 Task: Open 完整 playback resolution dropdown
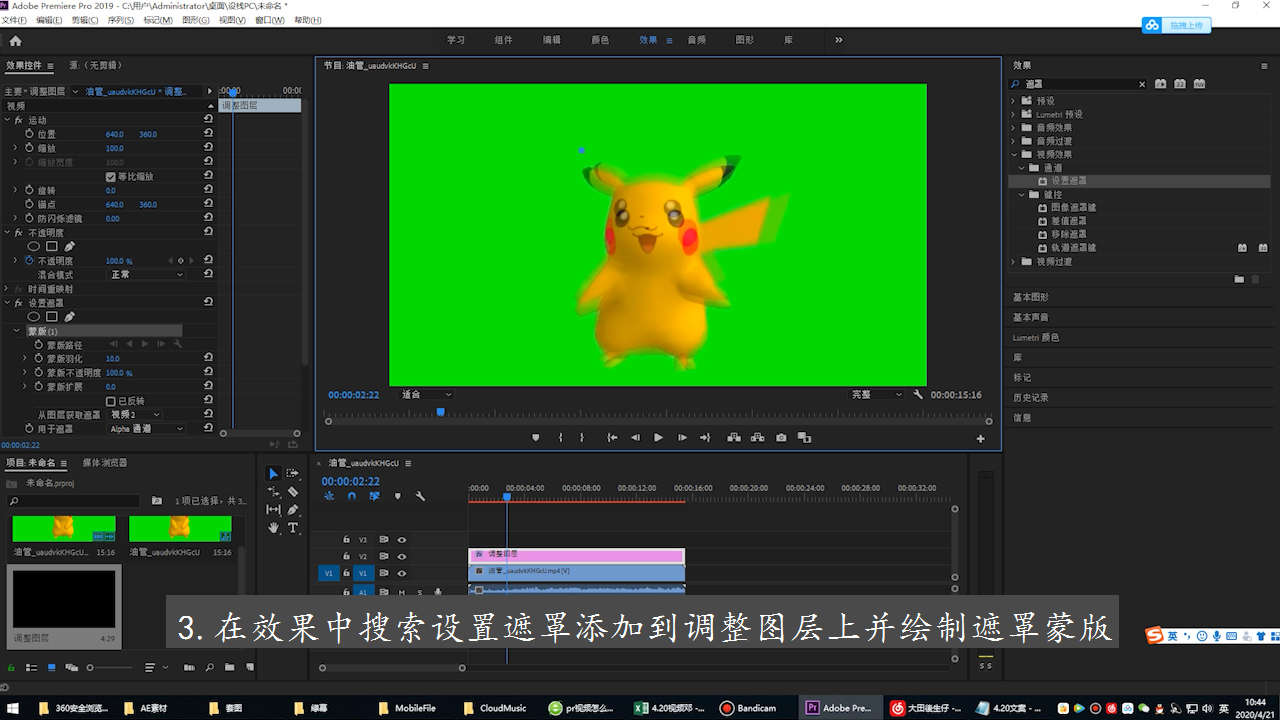click(x=876, y=395)
